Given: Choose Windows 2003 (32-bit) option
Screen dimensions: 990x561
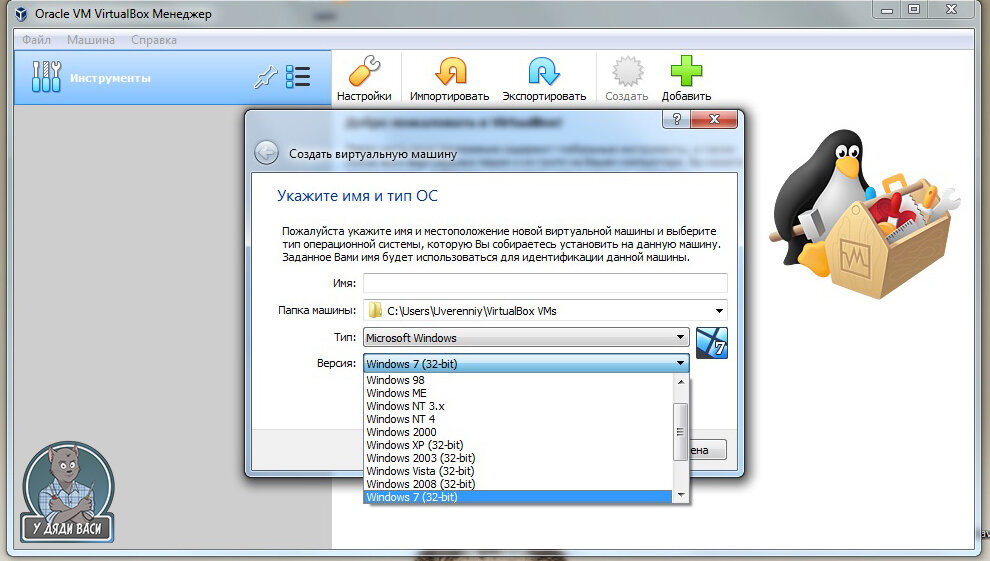Looking at the screenshot, I should (x=518, y=458).
